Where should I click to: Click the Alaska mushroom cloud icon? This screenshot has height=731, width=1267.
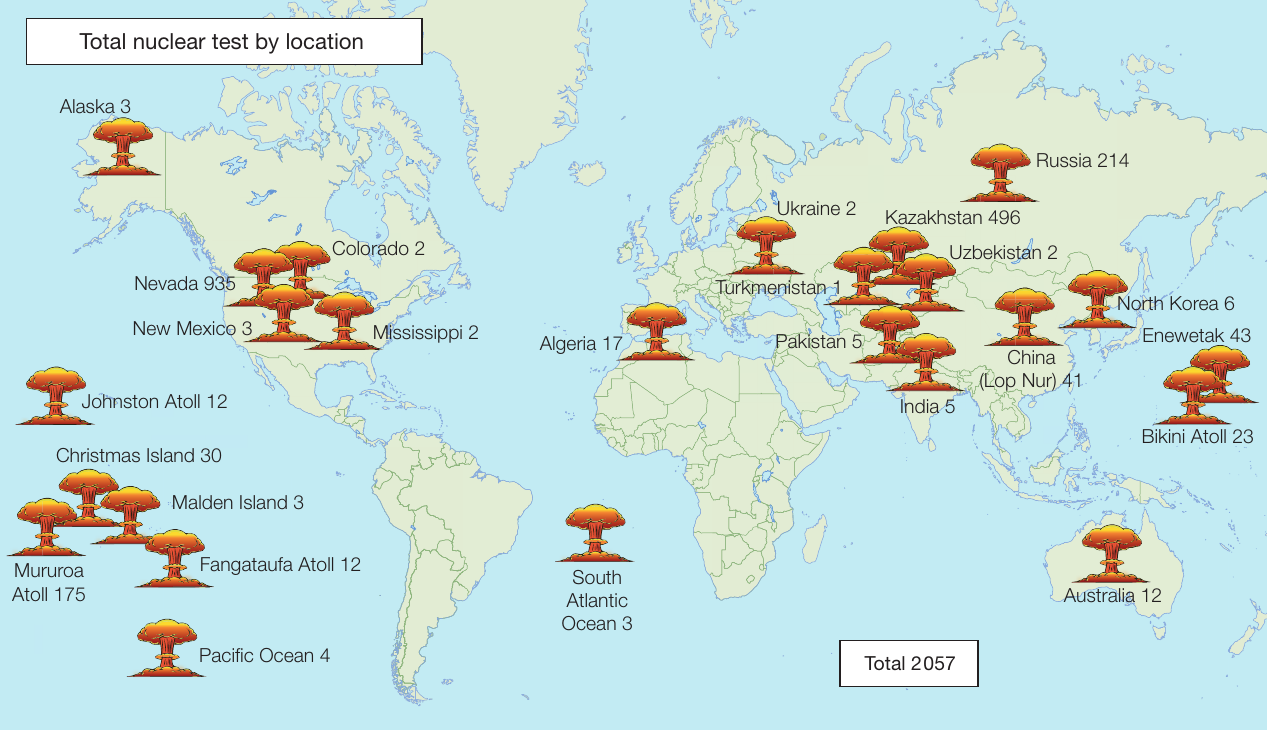(122, 146)
